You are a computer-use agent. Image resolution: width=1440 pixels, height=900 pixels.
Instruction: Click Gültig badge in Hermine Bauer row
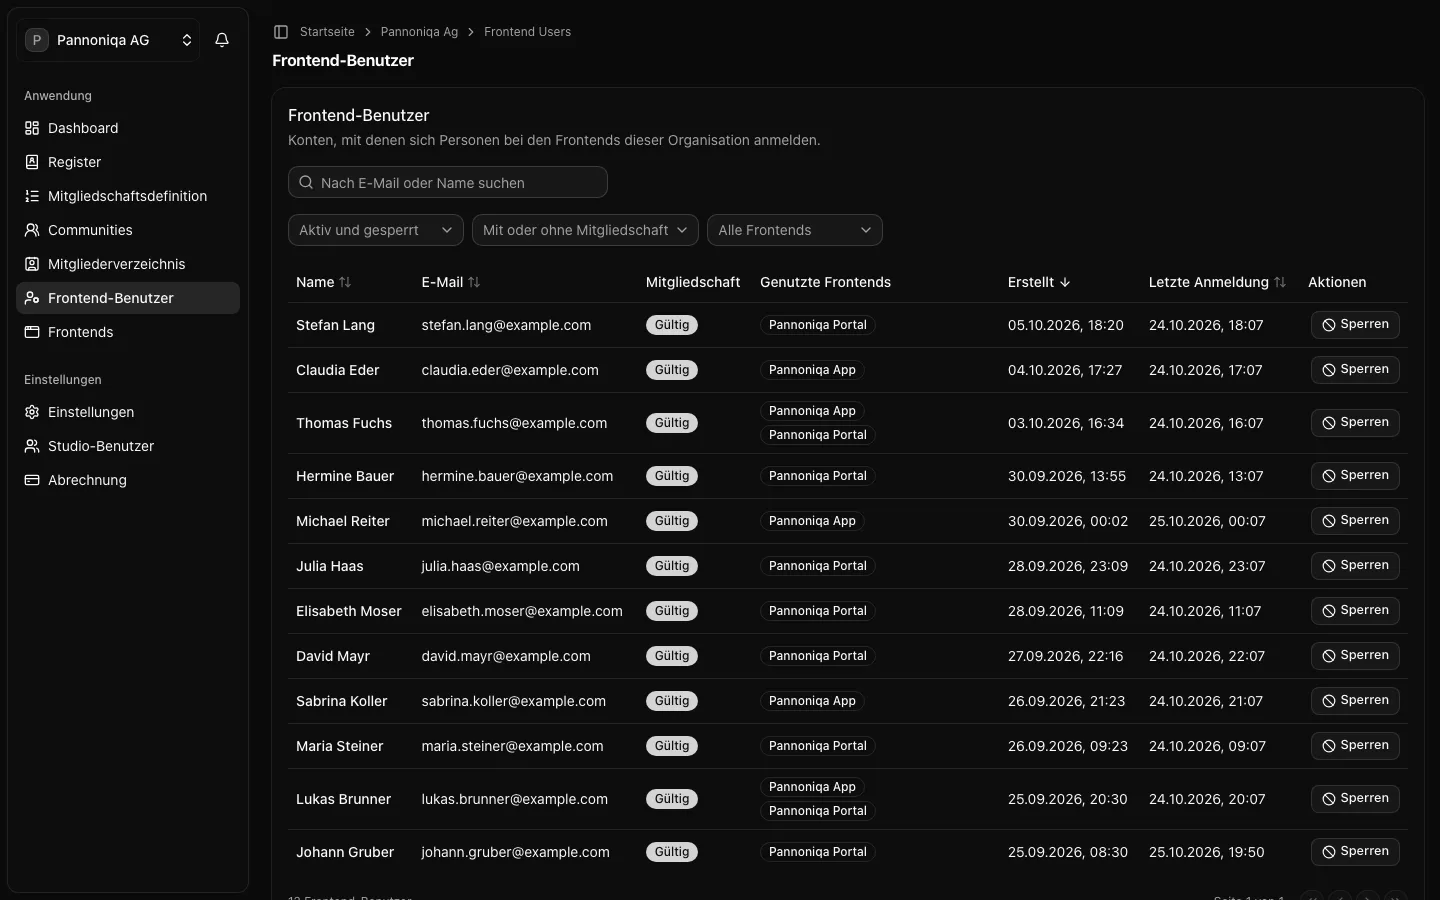672,476
